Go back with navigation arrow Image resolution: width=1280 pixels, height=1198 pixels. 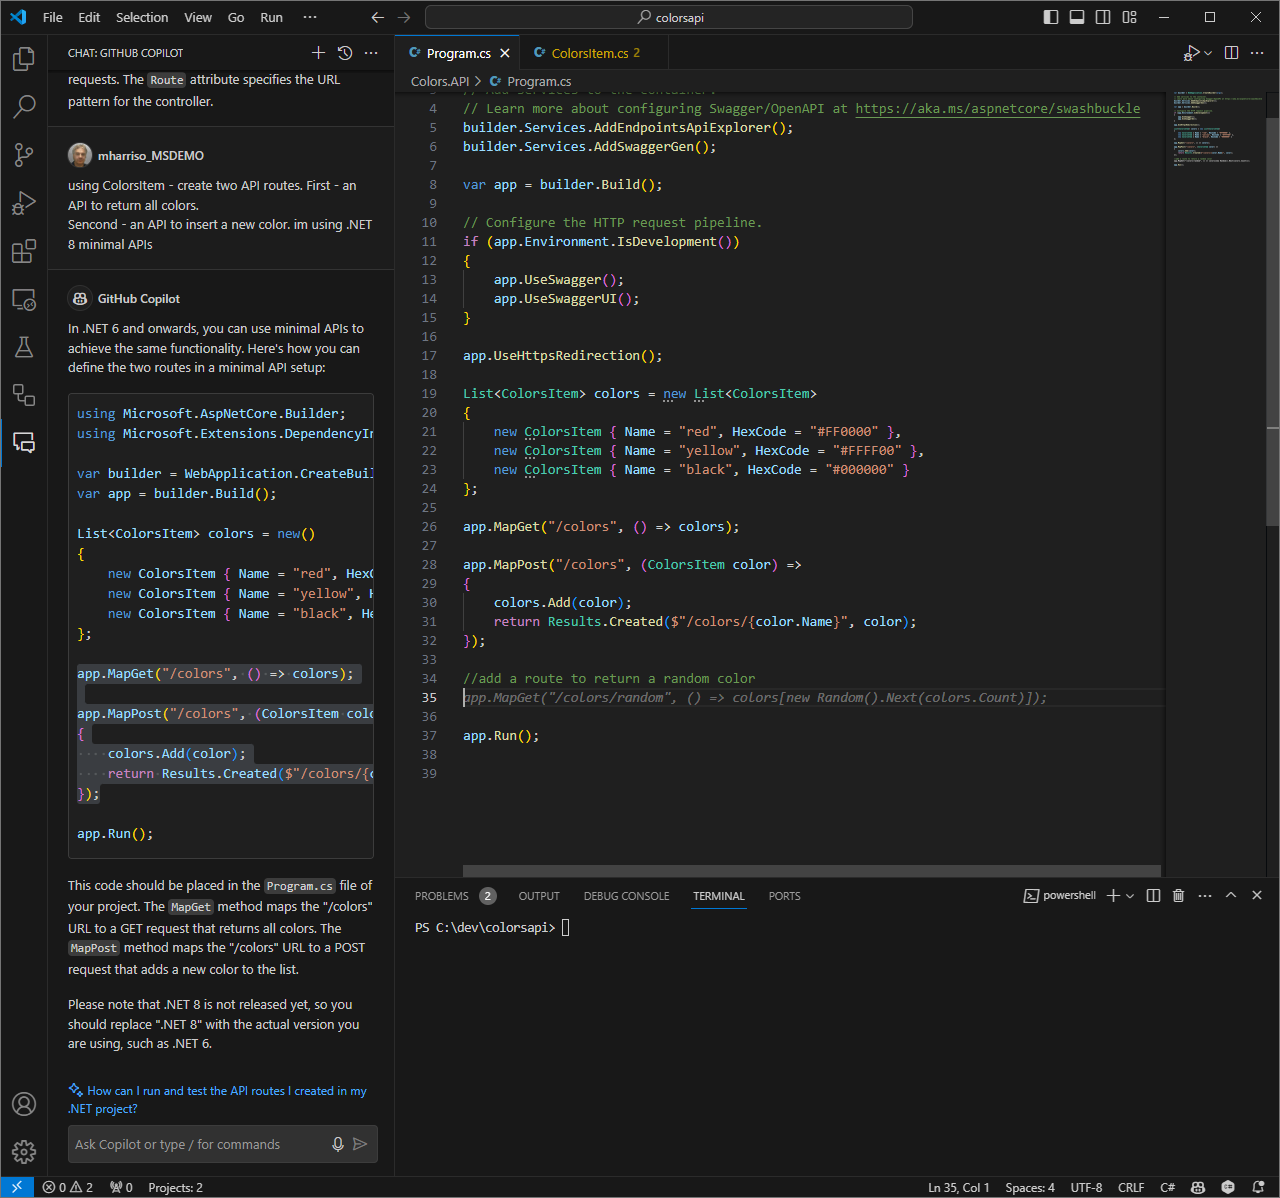(377, 17)
